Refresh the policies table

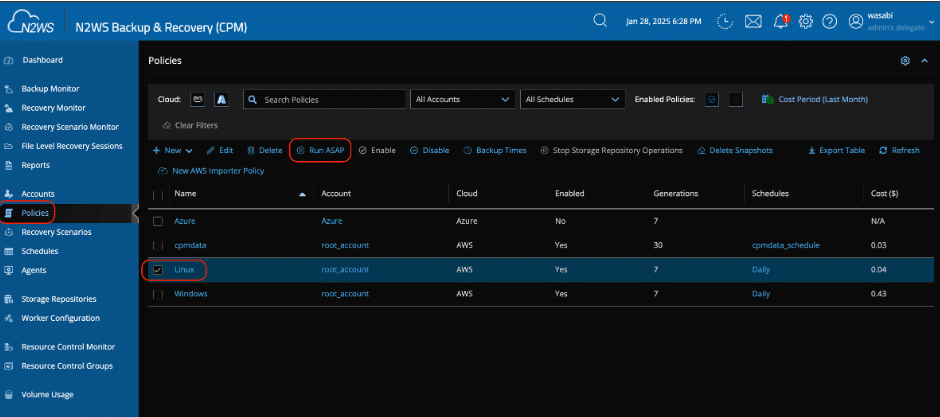899,150
